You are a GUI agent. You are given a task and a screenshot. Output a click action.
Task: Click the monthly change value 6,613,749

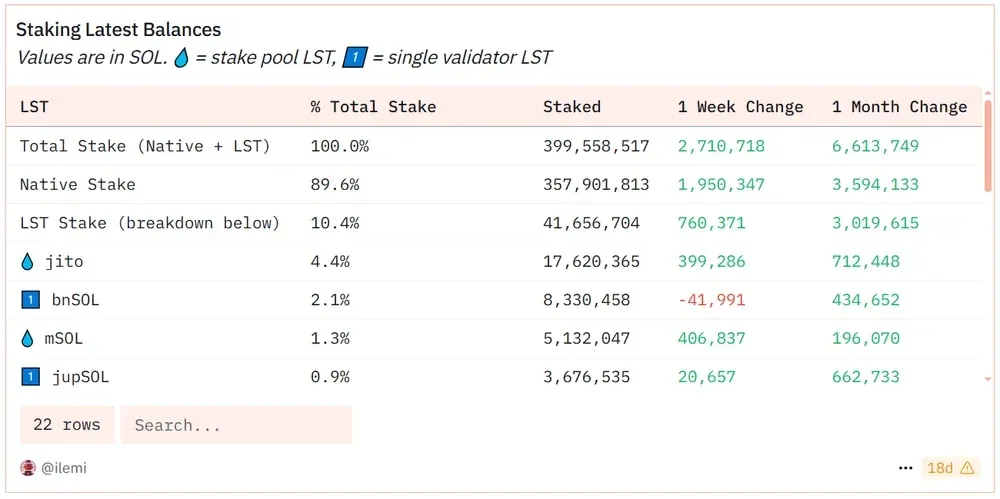[876, 146]
